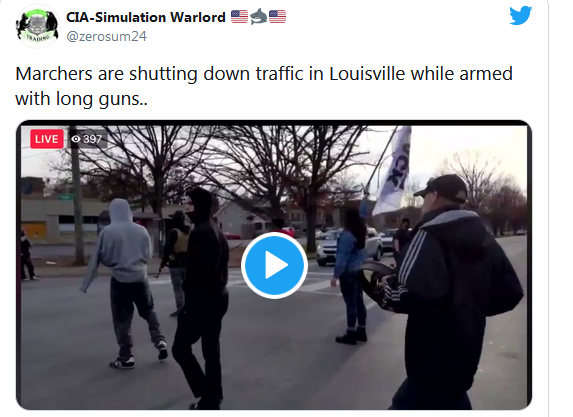Click the shark emoji in display name

pos(259,16)
